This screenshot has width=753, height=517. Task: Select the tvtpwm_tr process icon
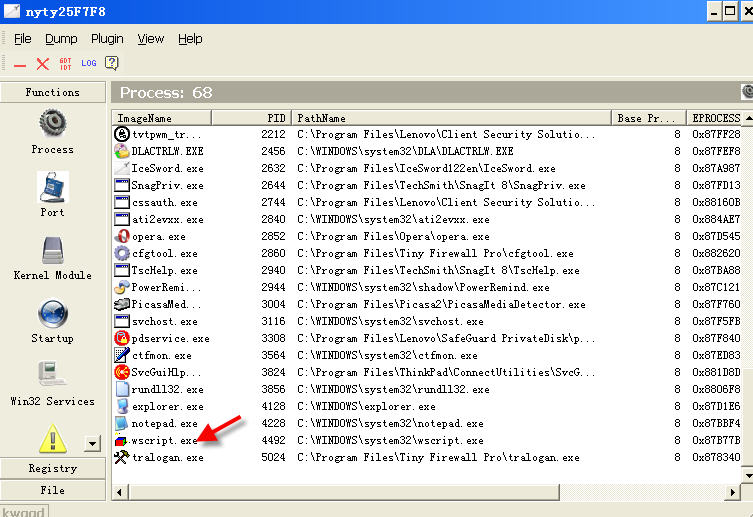122,134
